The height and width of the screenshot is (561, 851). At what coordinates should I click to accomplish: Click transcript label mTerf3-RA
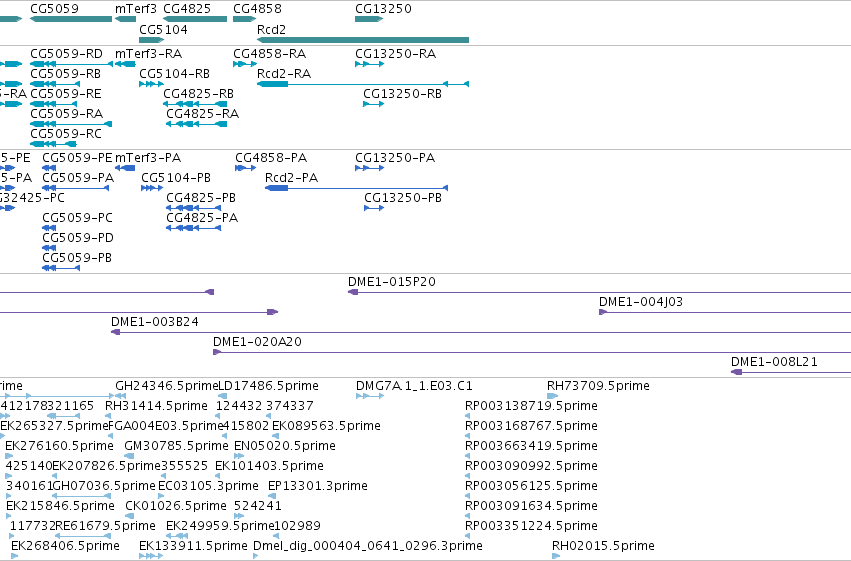click(x=149, y=54)
